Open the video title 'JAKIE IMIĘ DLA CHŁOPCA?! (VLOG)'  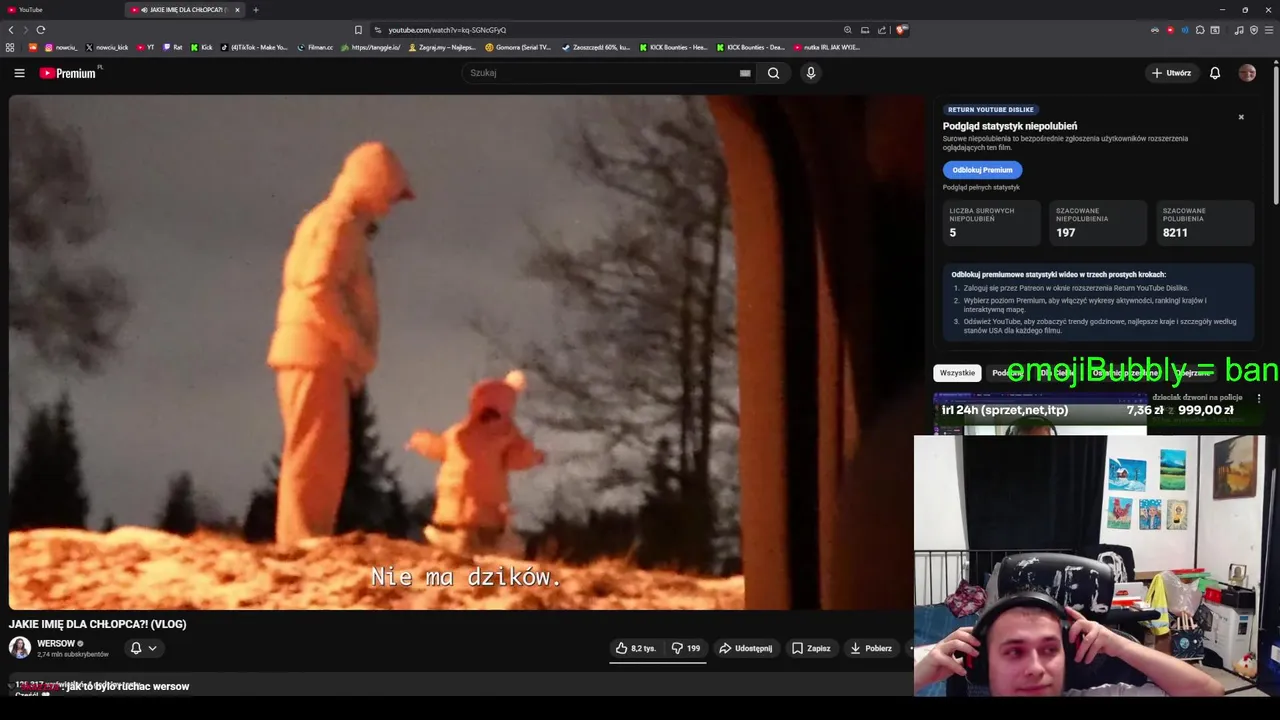pyautogui.click(x=98, y=624)
